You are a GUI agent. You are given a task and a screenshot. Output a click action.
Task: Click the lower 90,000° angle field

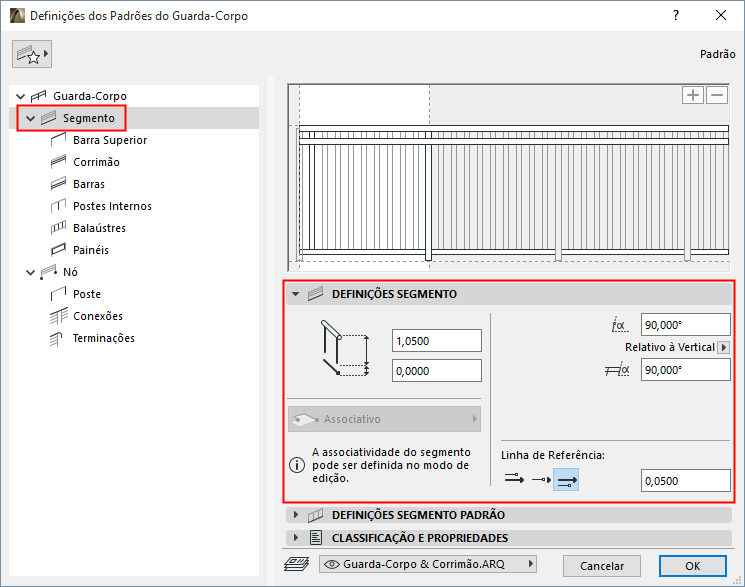pyautogui.click(x=686, y=370)
